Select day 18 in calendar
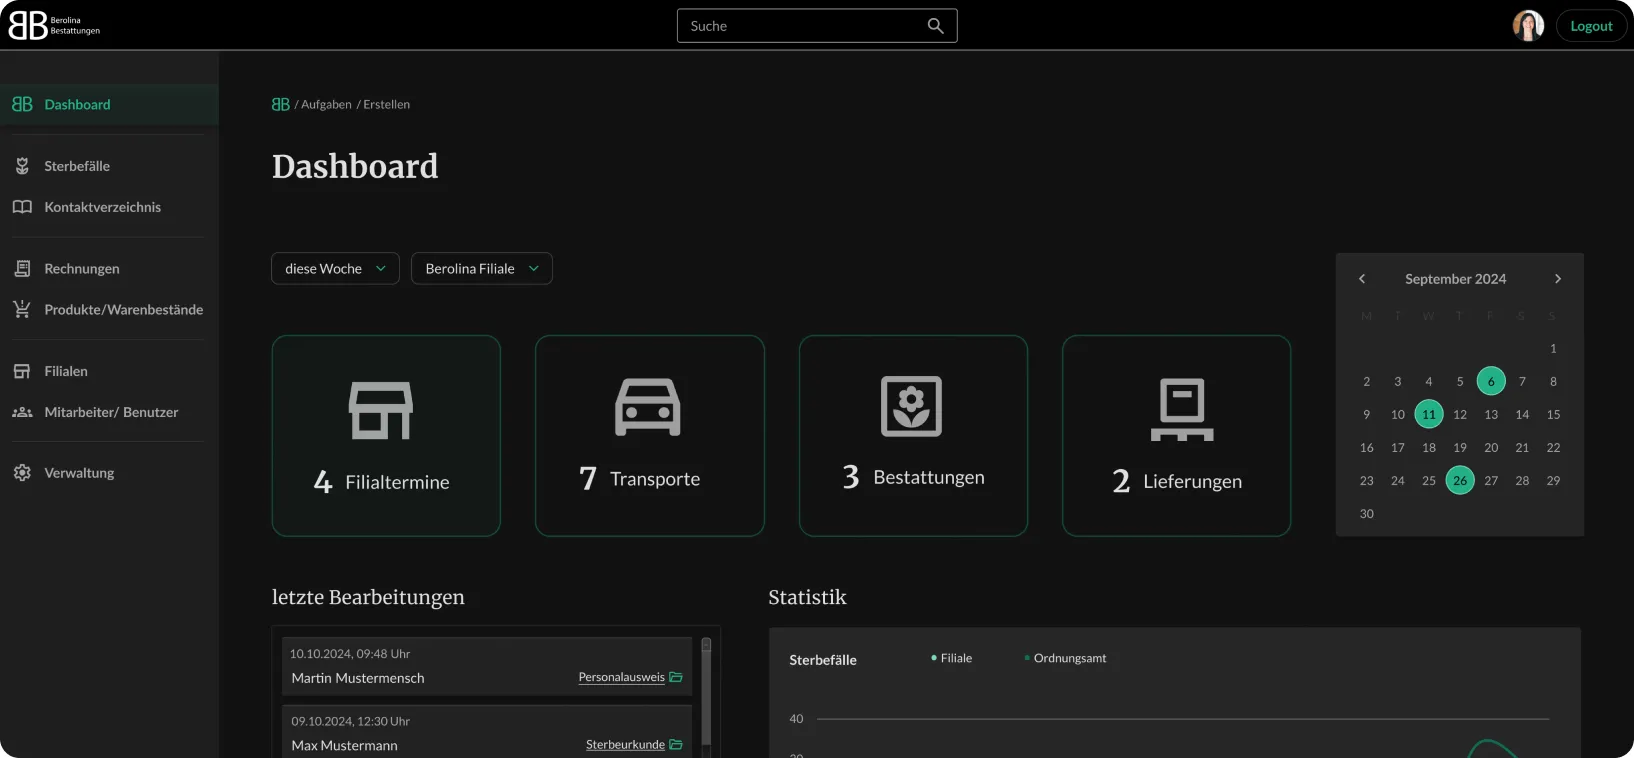 (x=1429, y=447)
